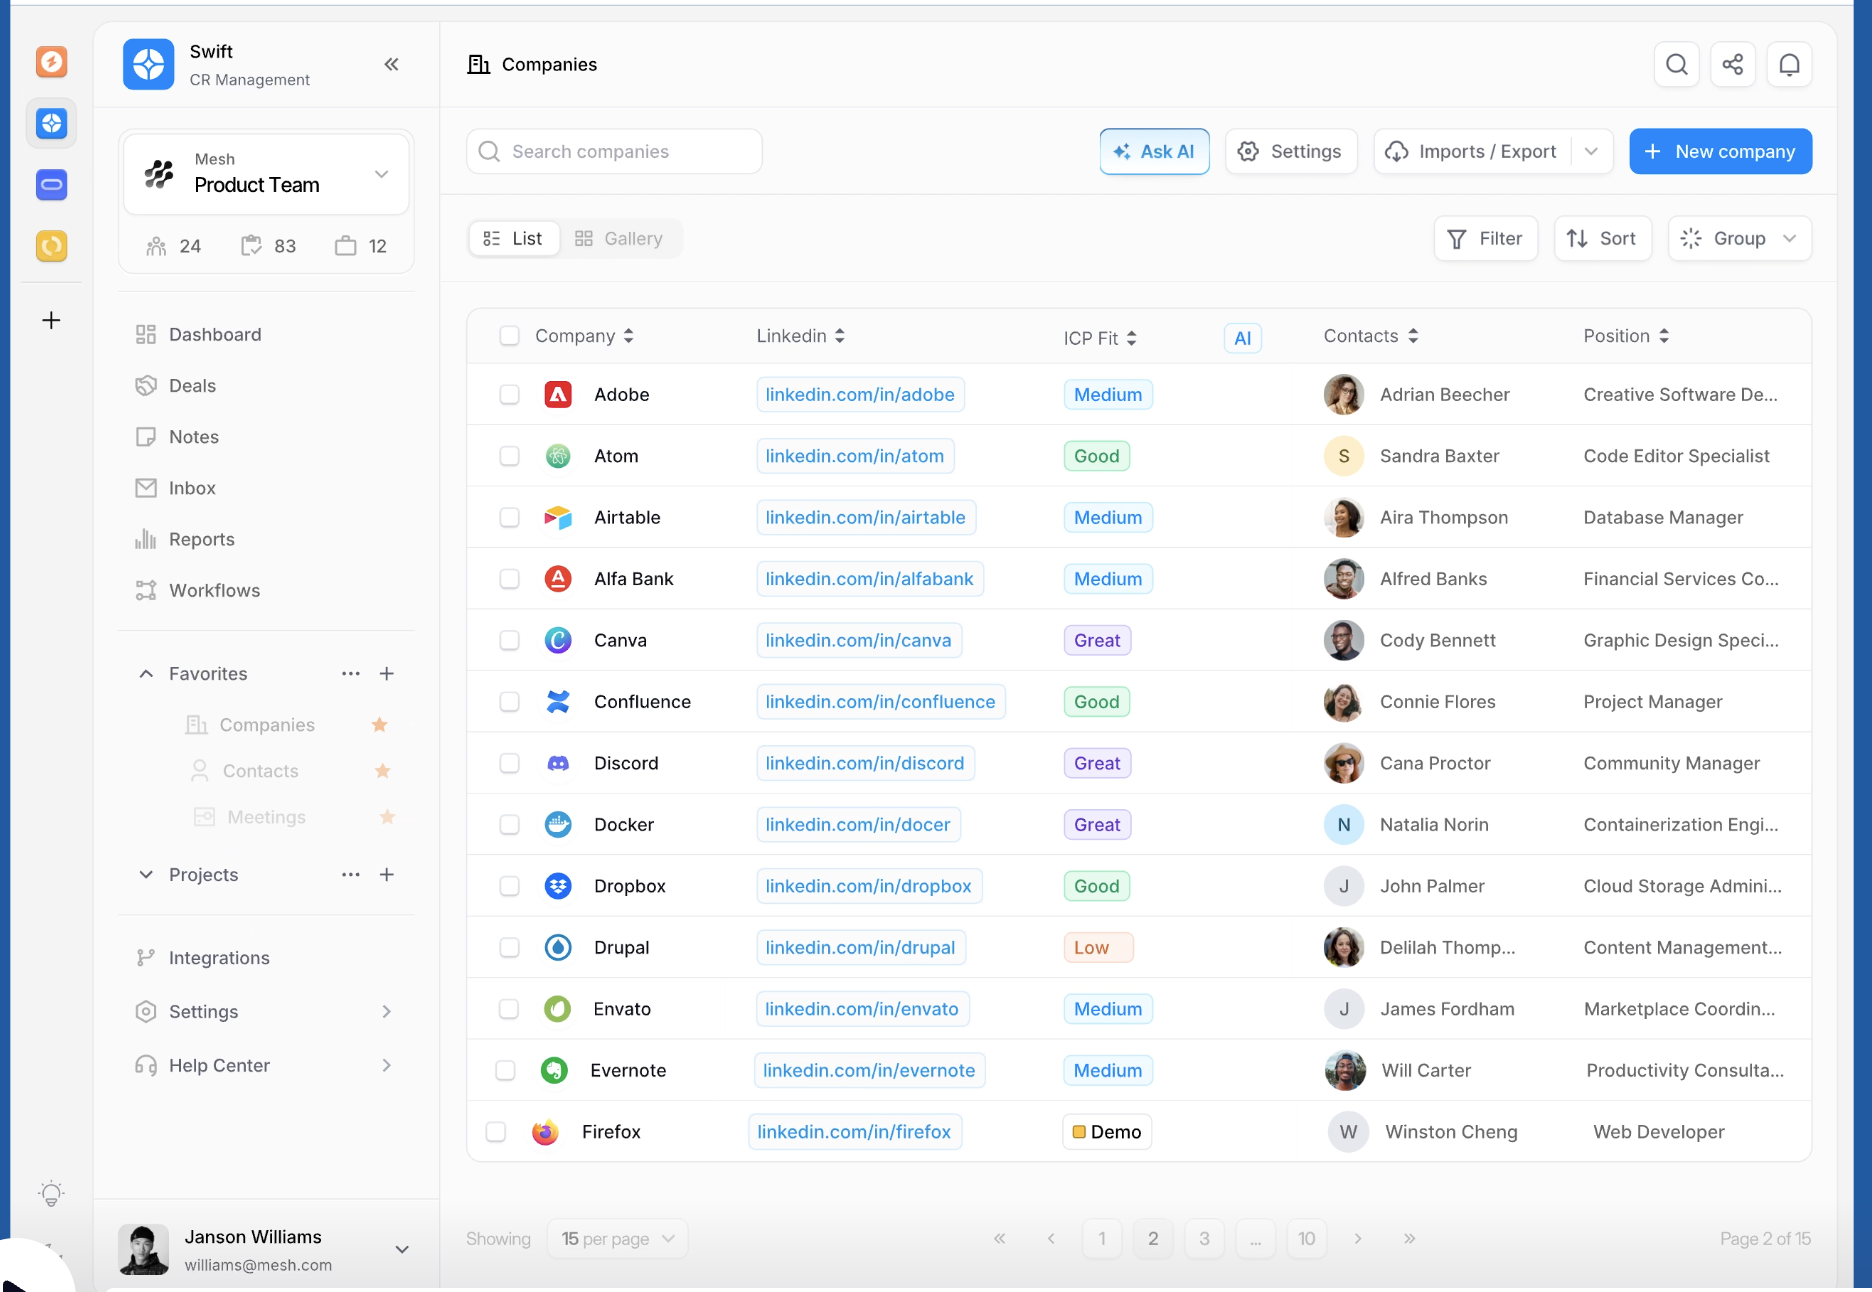1872x1292 pixels.
Task: Click the Search companies field
Action: 614,152
